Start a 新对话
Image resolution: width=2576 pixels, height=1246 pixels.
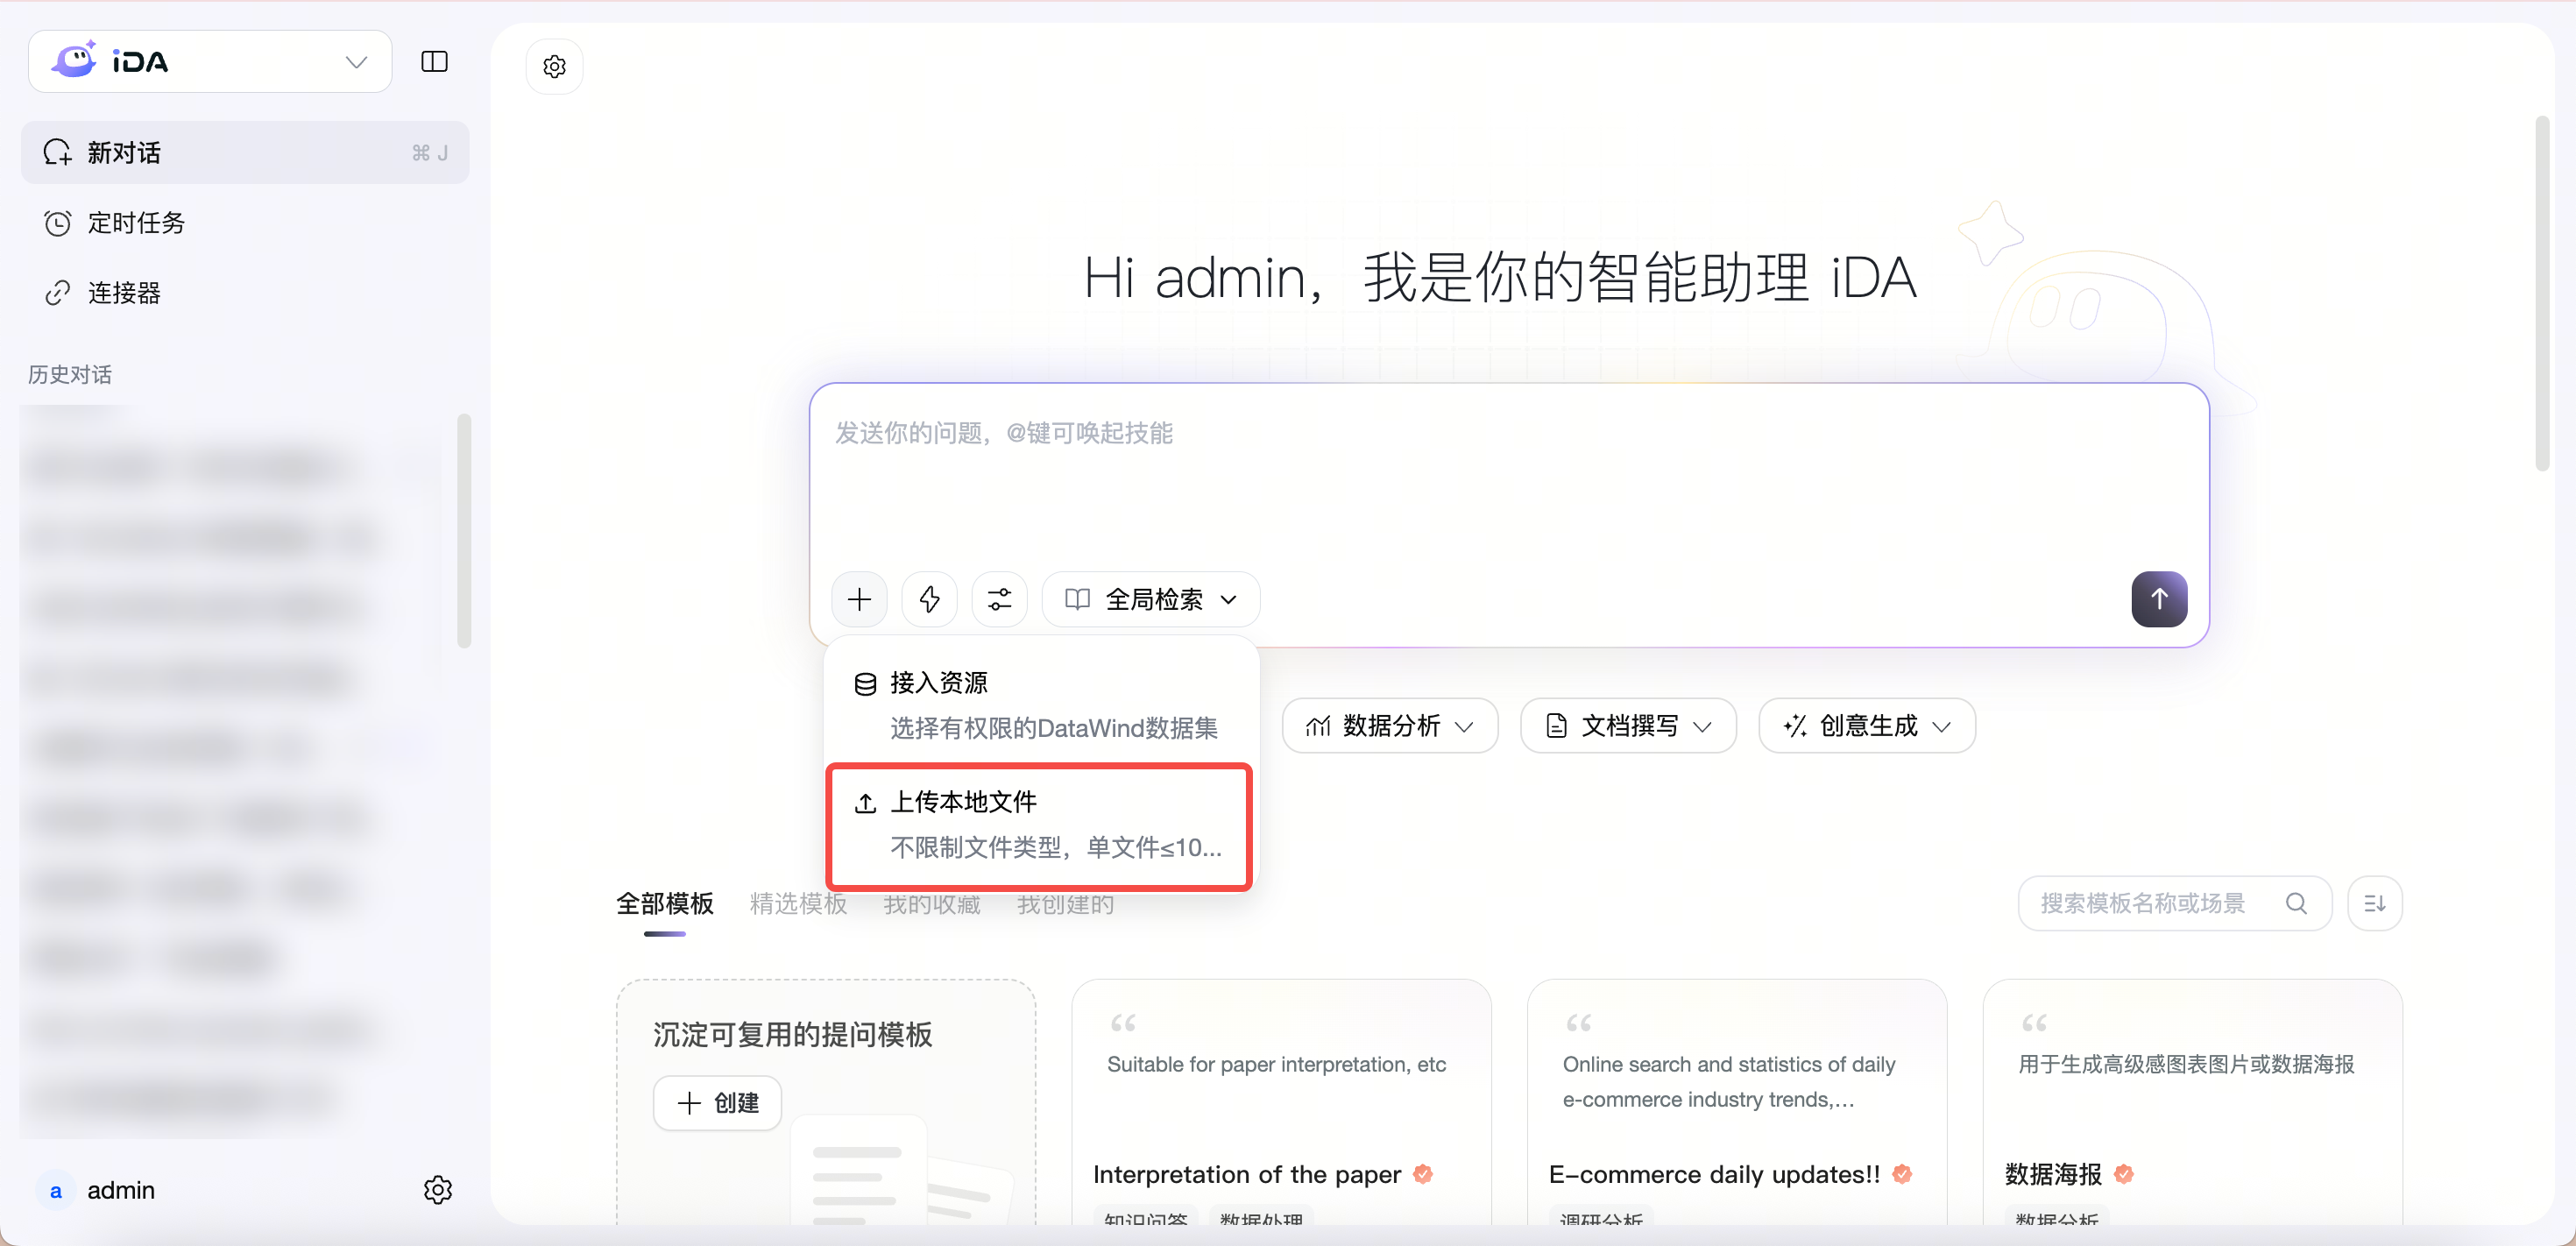coord(245,152)
